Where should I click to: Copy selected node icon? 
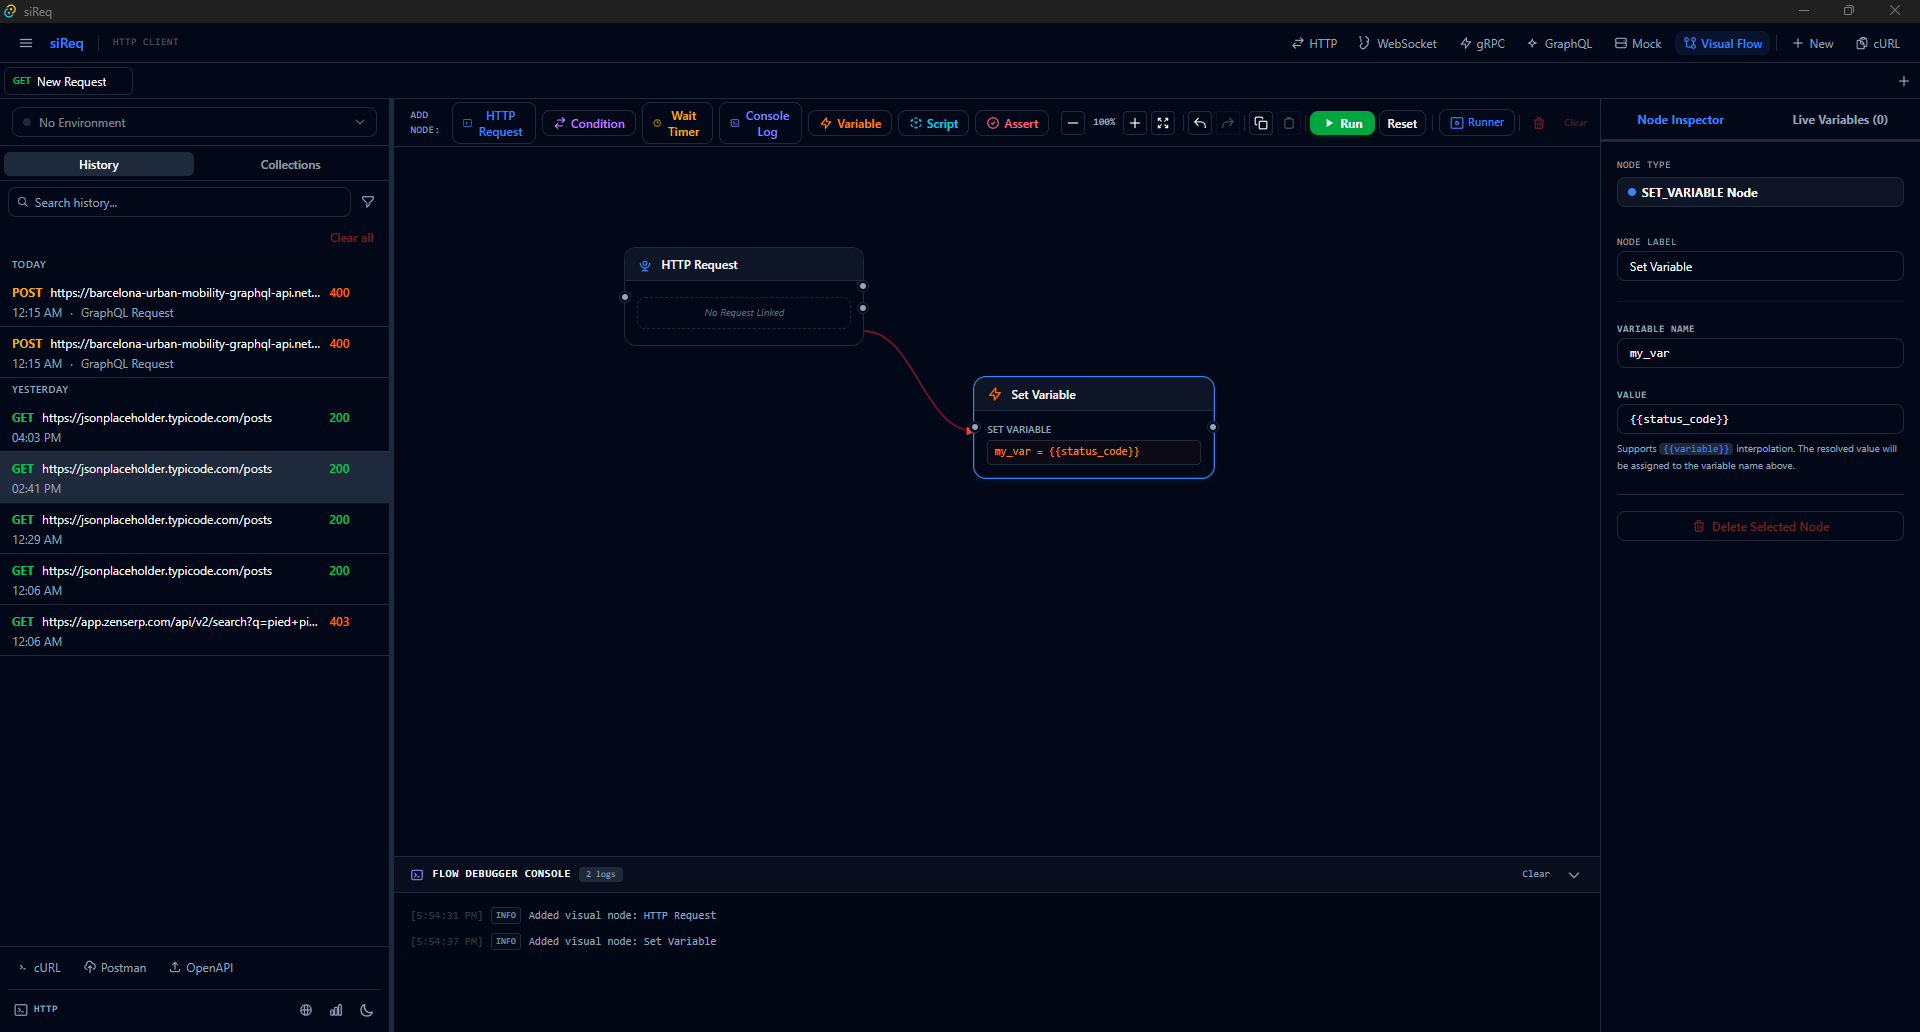pos(1261,123)
